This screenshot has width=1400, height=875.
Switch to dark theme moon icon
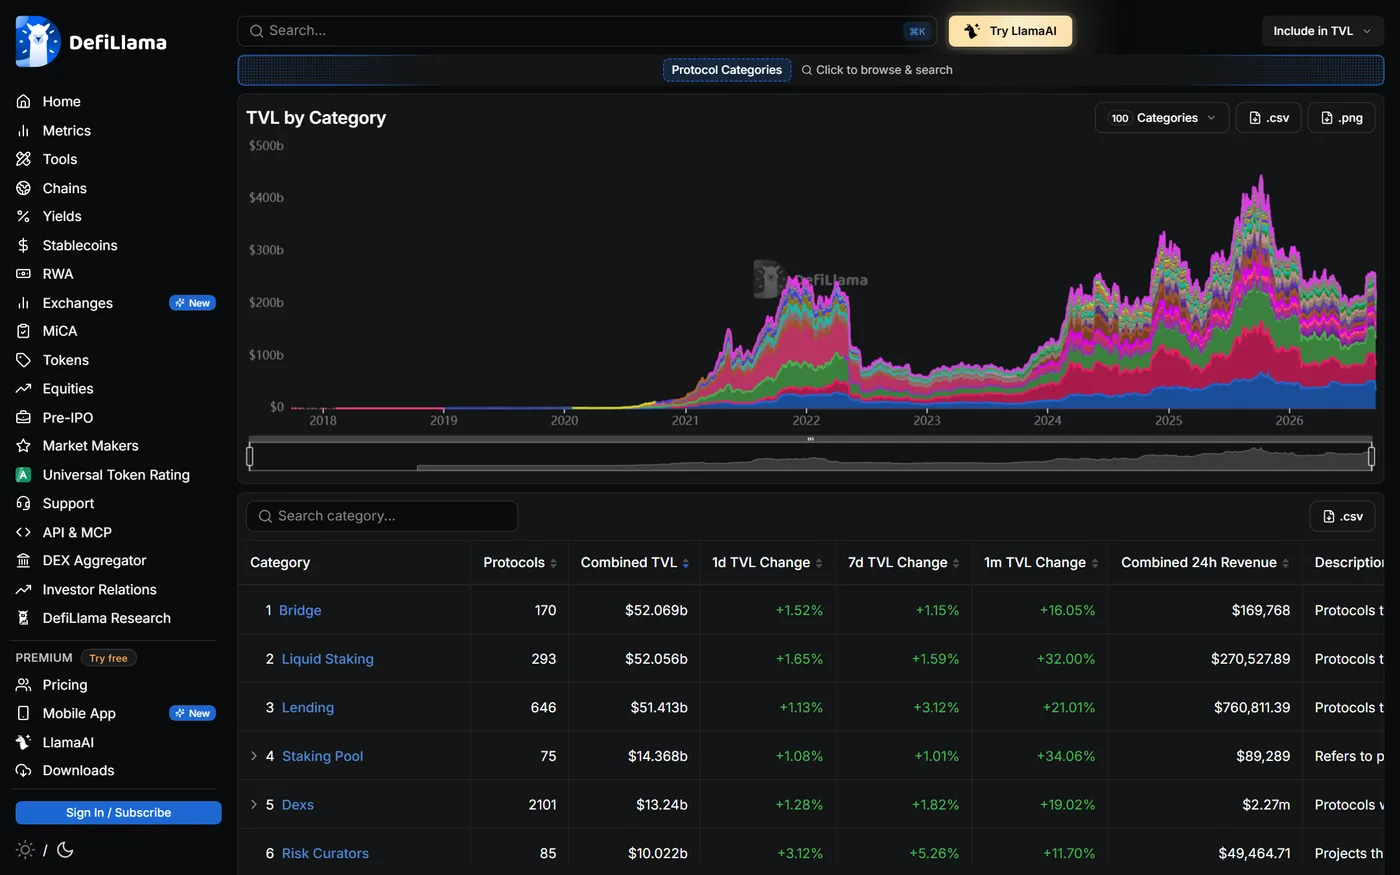[65, 850]
